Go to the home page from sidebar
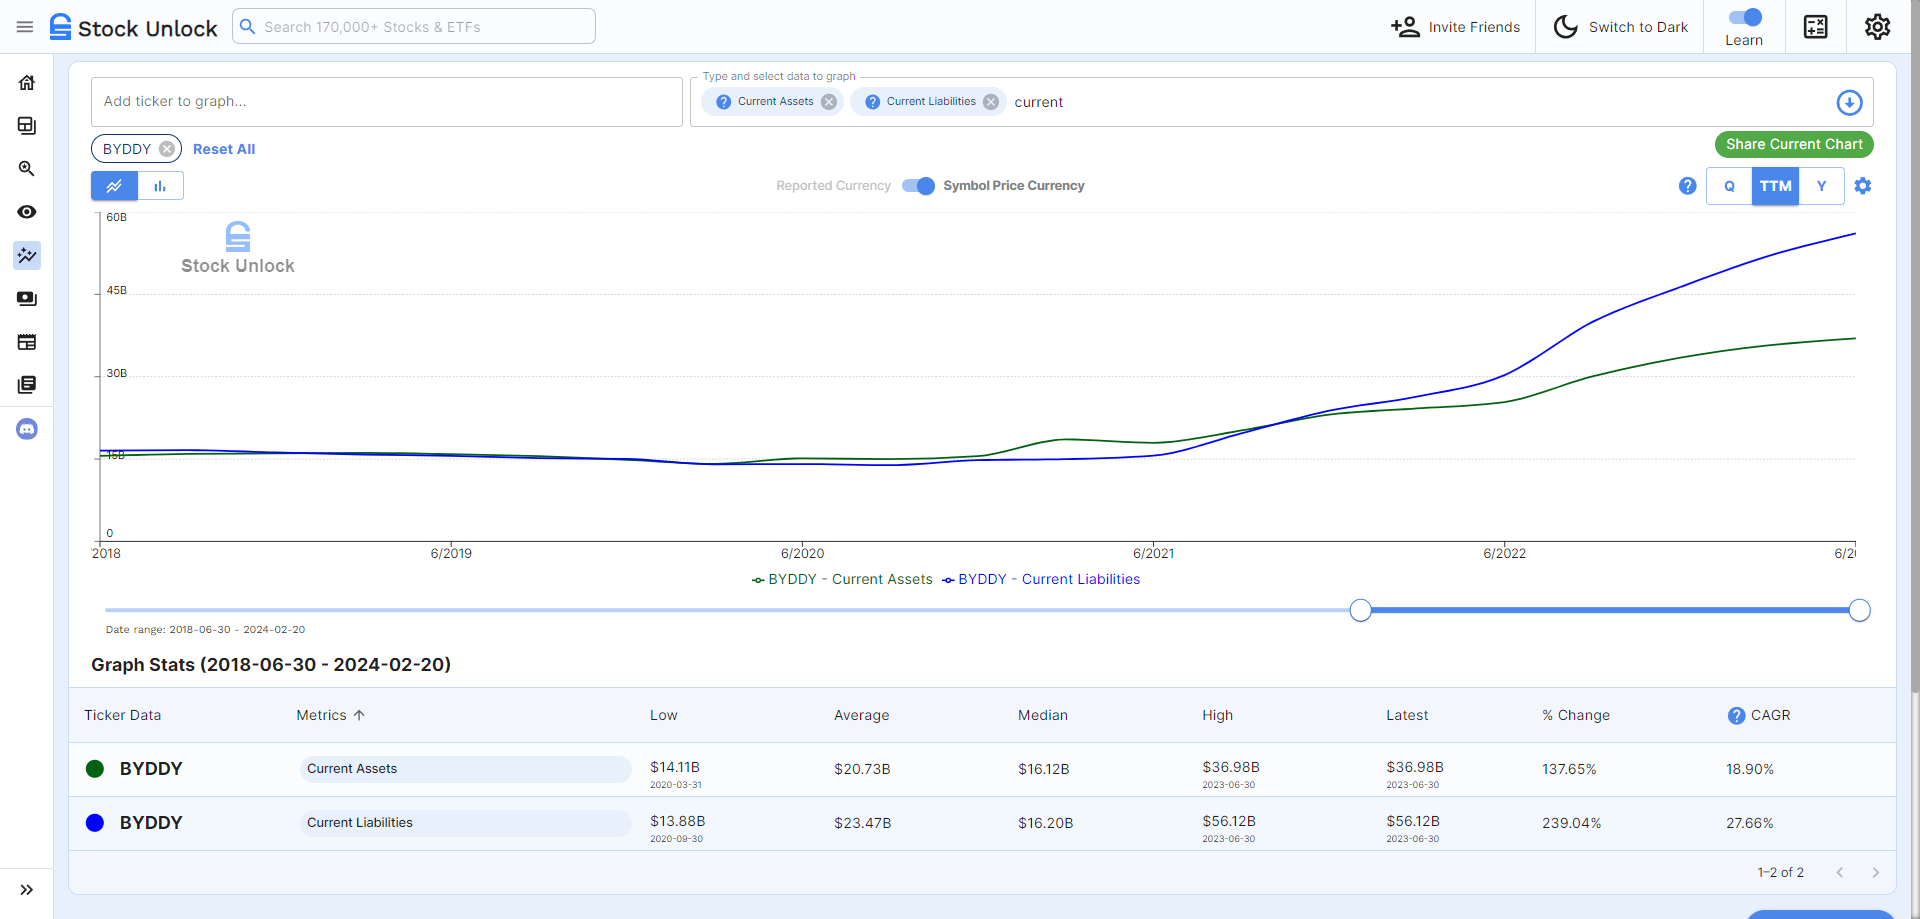 pyautogui.click(x=27, y=82)
